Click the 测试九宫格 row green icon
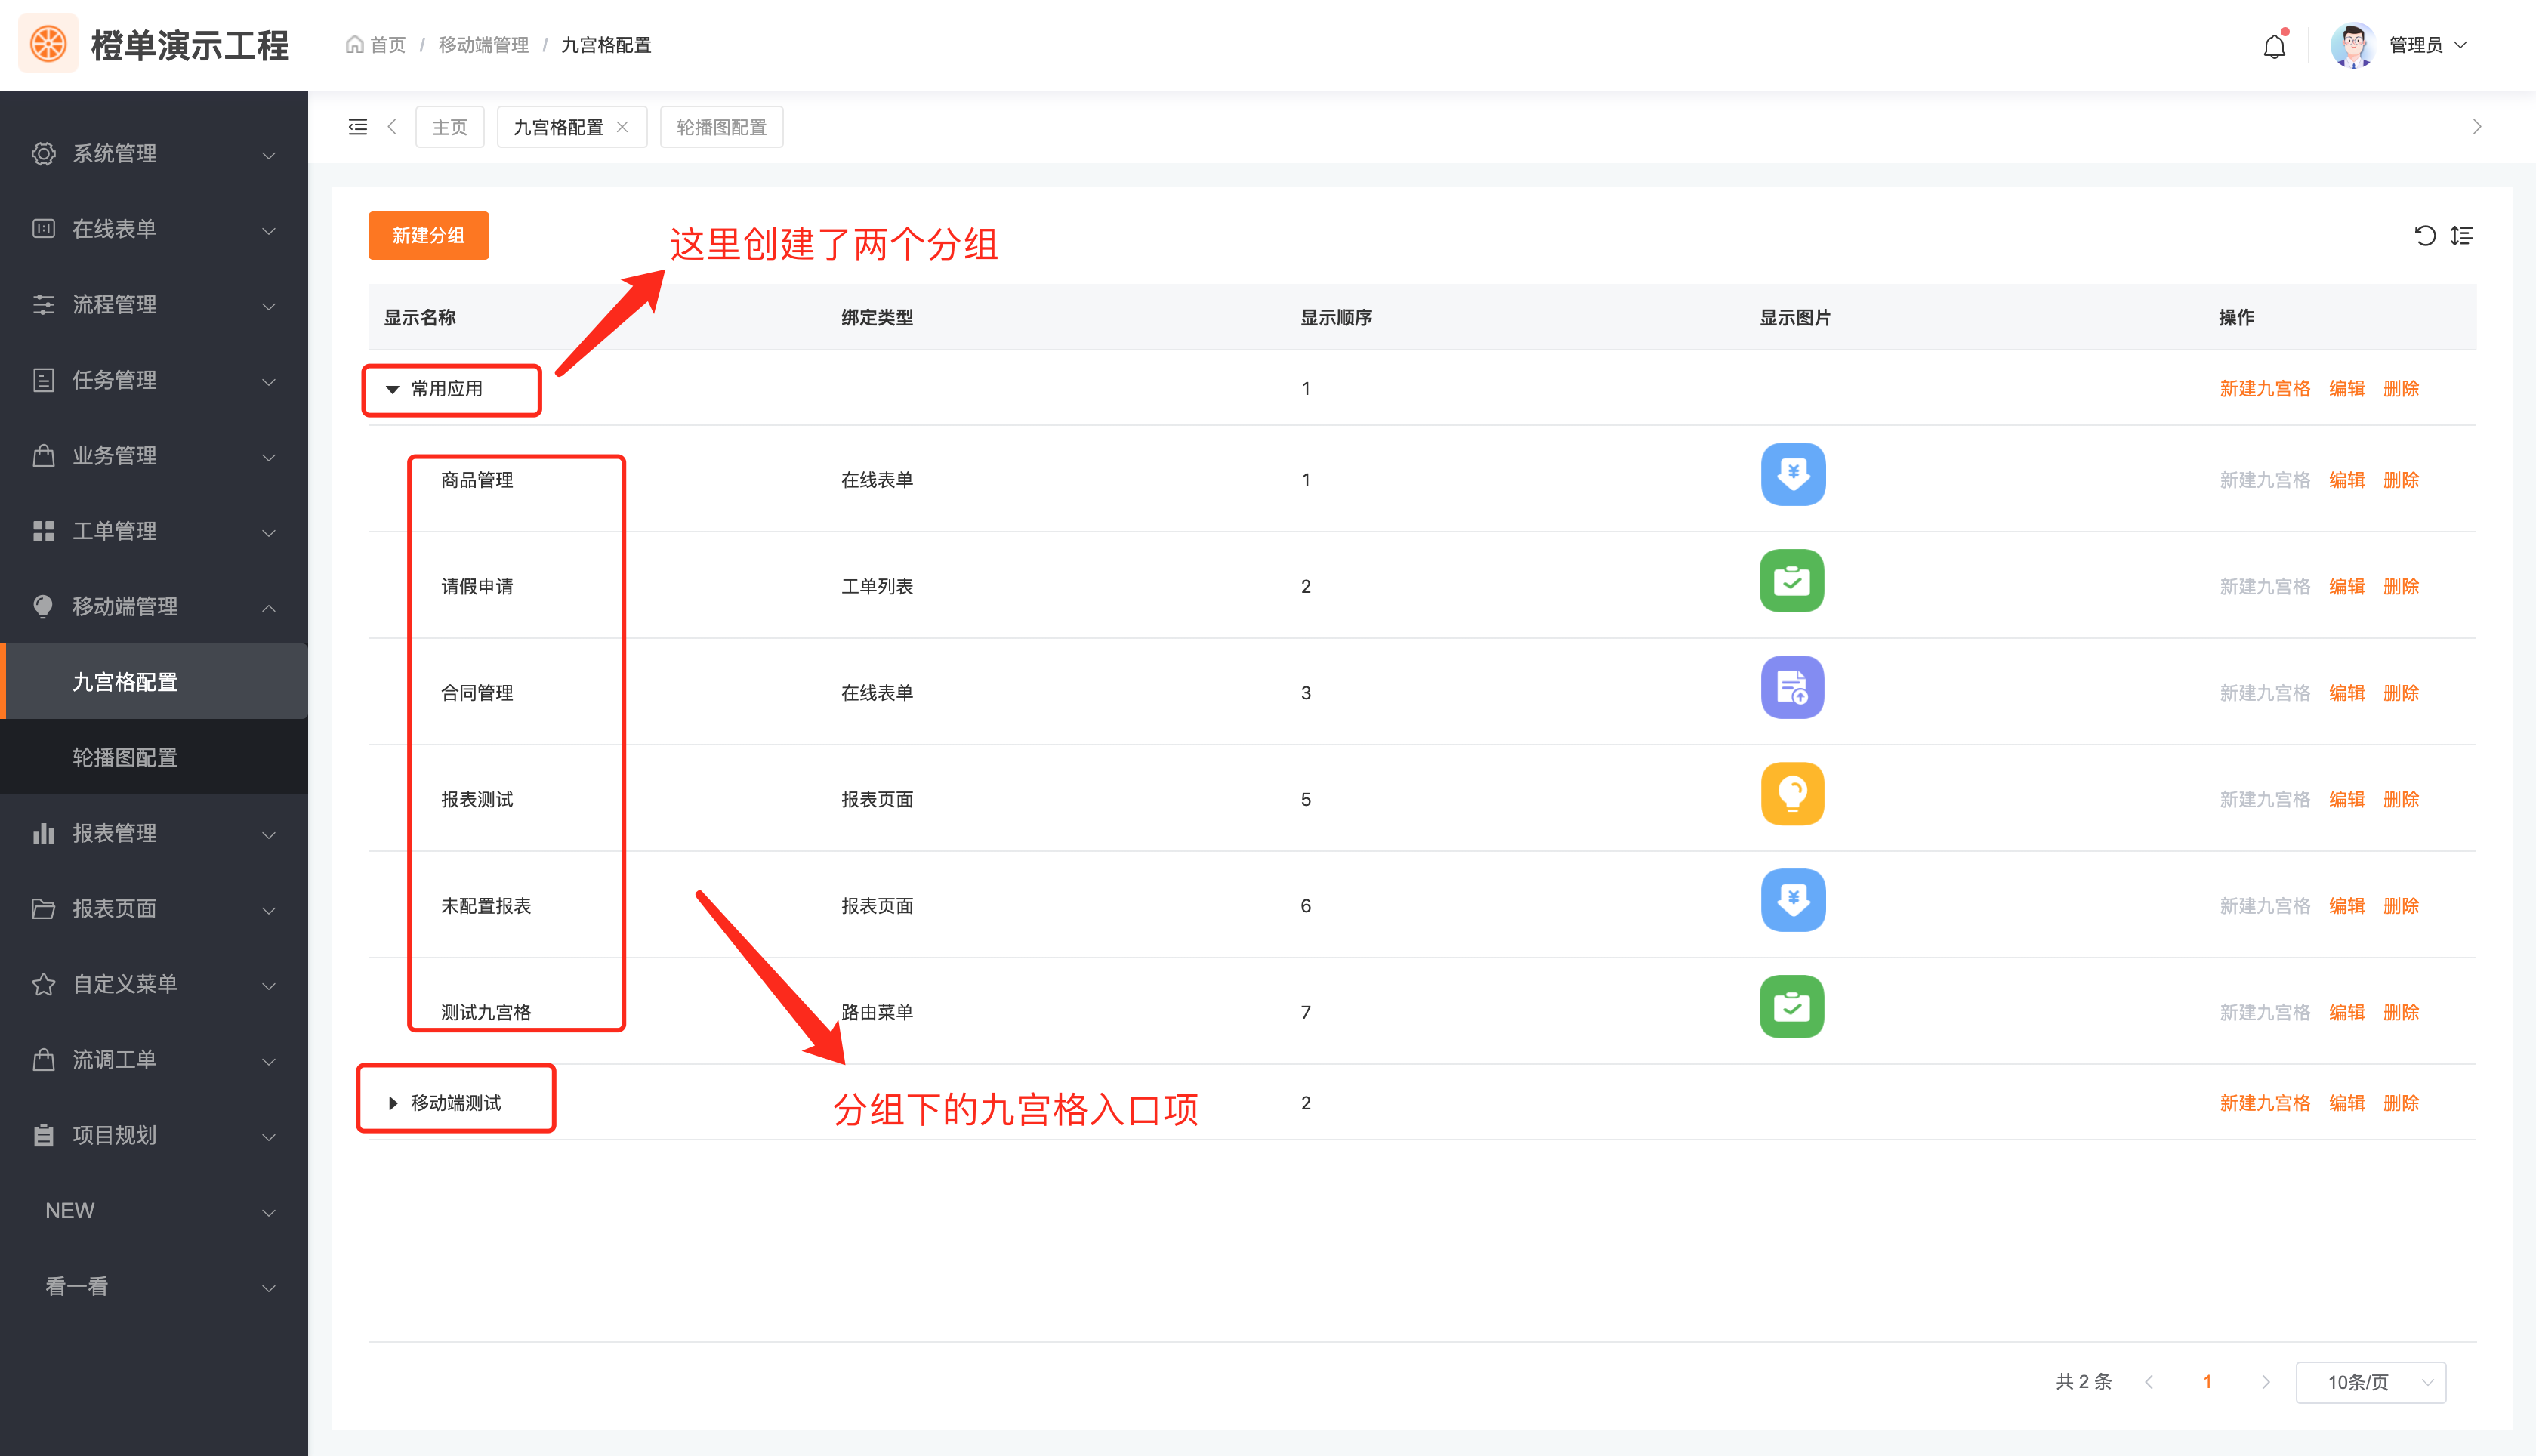 tap(1792, 1007)
